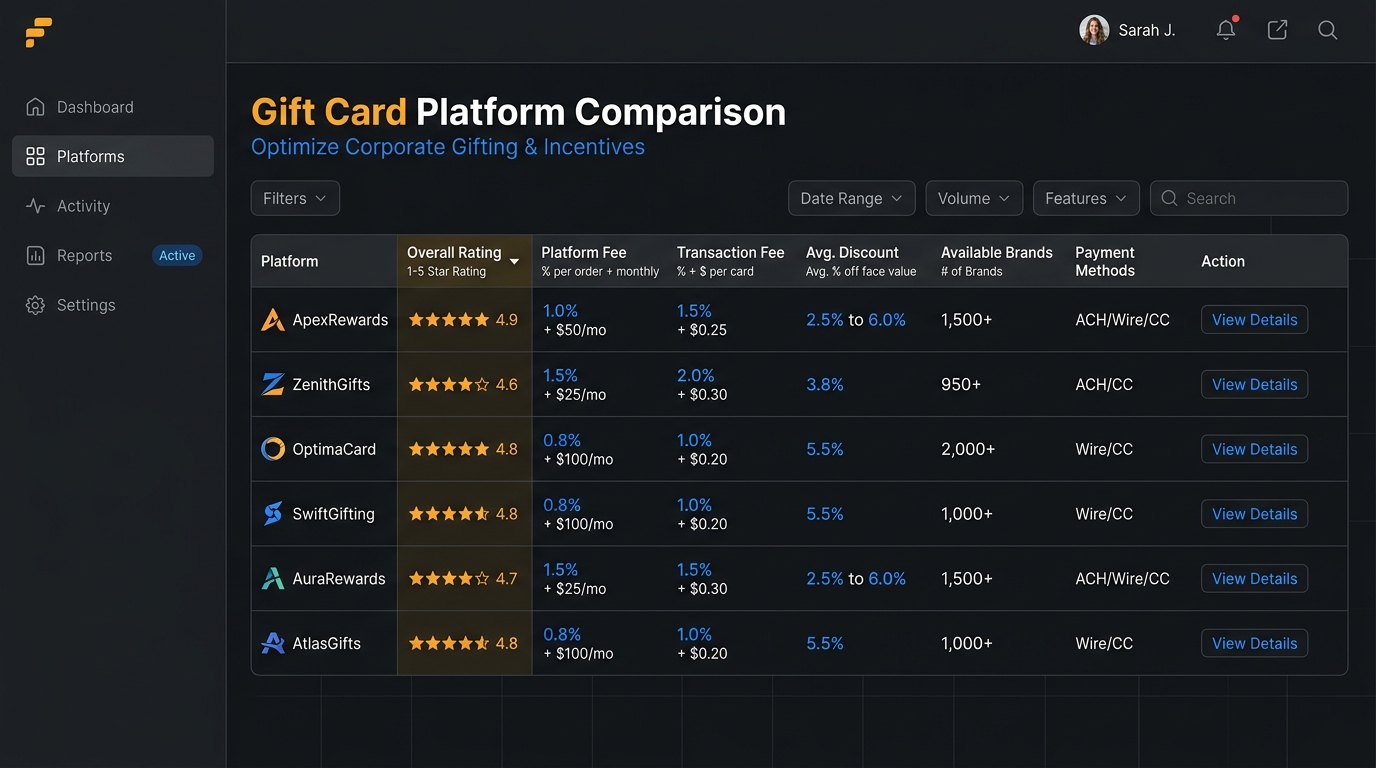The height and width of the screenshot is (768, 1376).
Task: Click the Reports chart icon
Action: click(x=35, y=255)
